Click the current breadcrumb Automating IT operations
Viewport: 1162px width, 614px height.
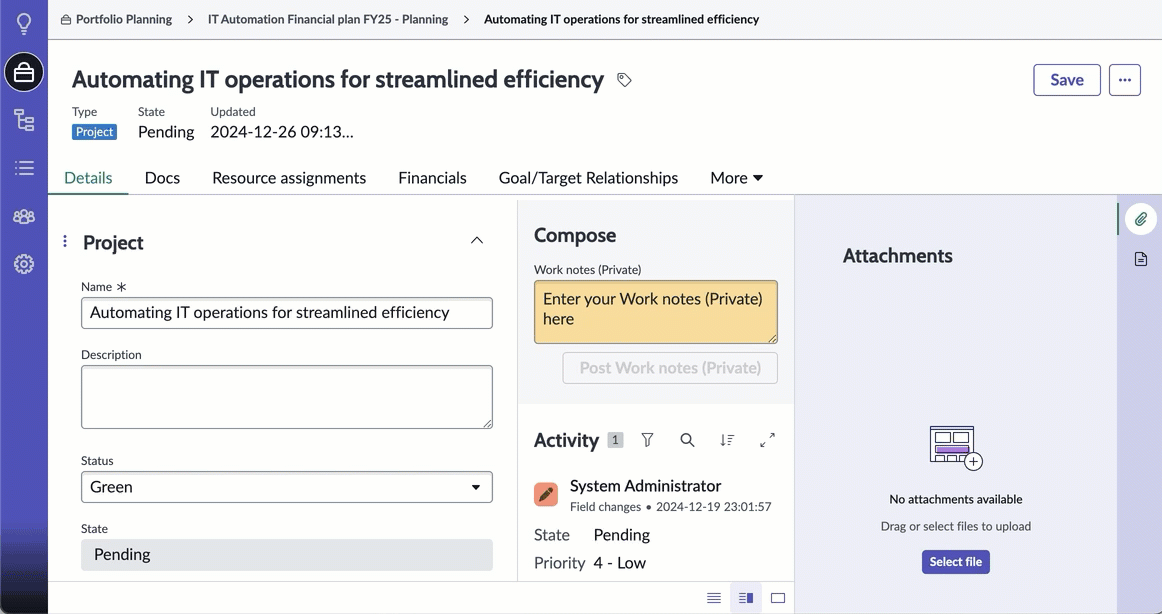pos(621,19)
